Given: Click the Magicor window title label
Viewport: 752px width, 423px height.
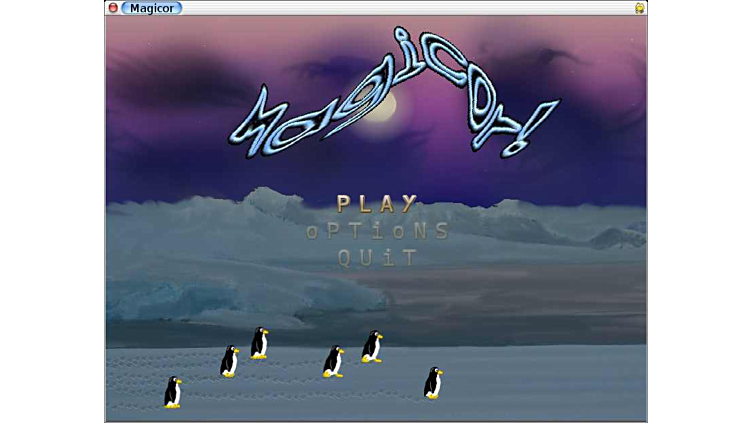Looking at the screenshot, I should pyautogui.click(x=151, y=8).
